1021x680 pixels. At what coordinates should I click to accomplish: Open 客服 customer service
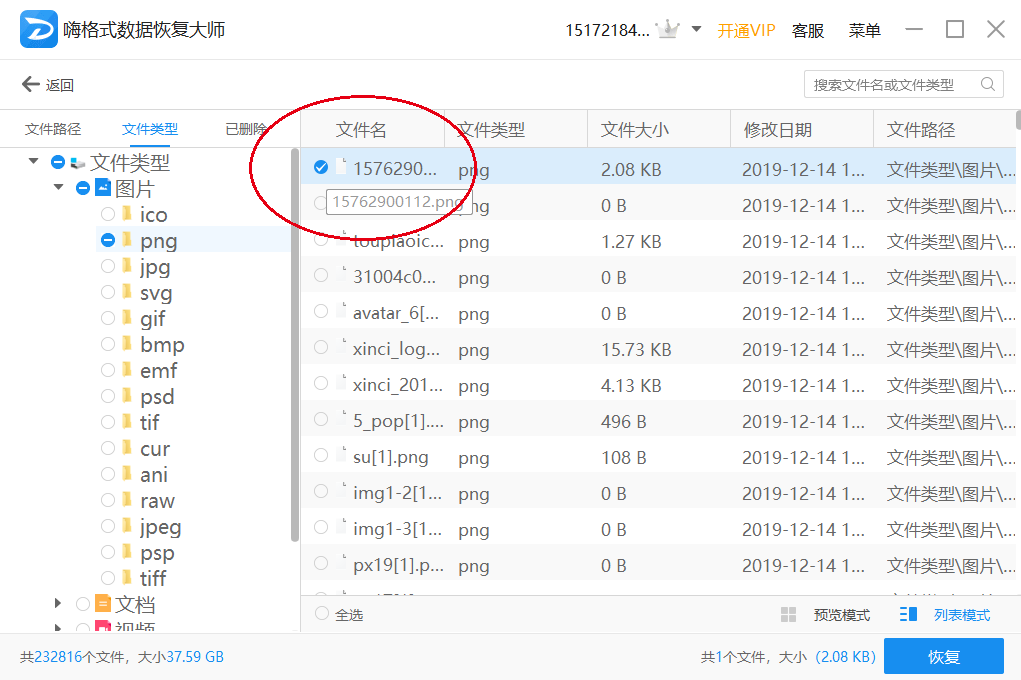tap(808, 31)
